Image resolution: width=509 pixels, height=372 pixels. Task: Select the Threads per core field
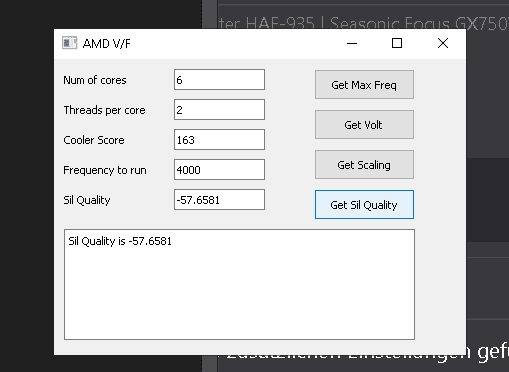[219, 110]
